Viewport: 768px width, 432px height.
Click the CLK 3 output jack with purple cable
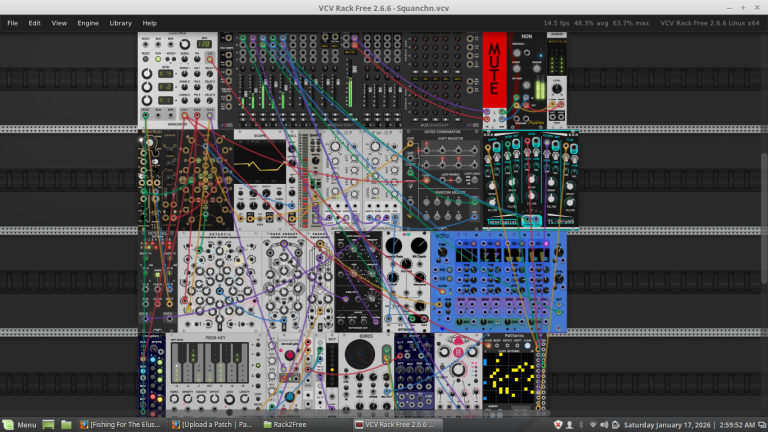coord(210,116)
